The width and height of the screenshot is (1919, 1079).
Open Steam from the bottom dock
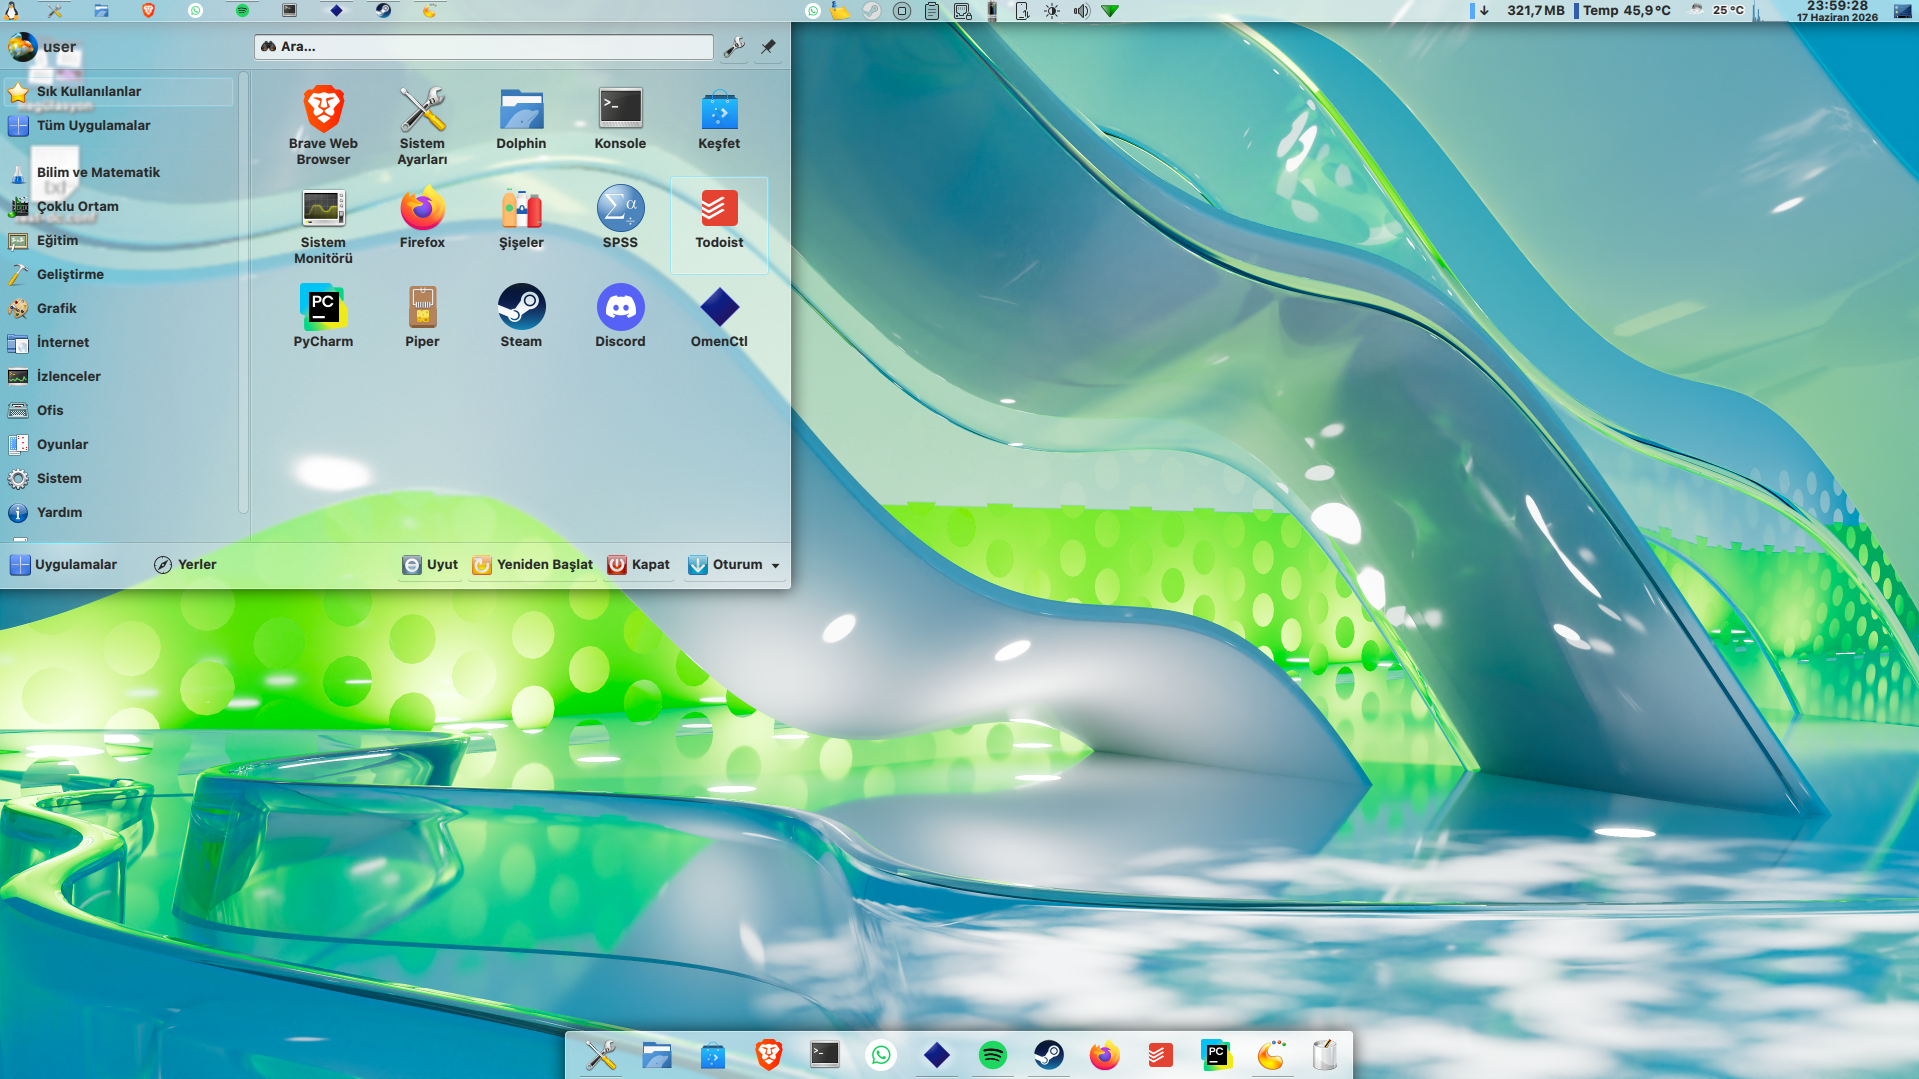tap(1049, 1055)
